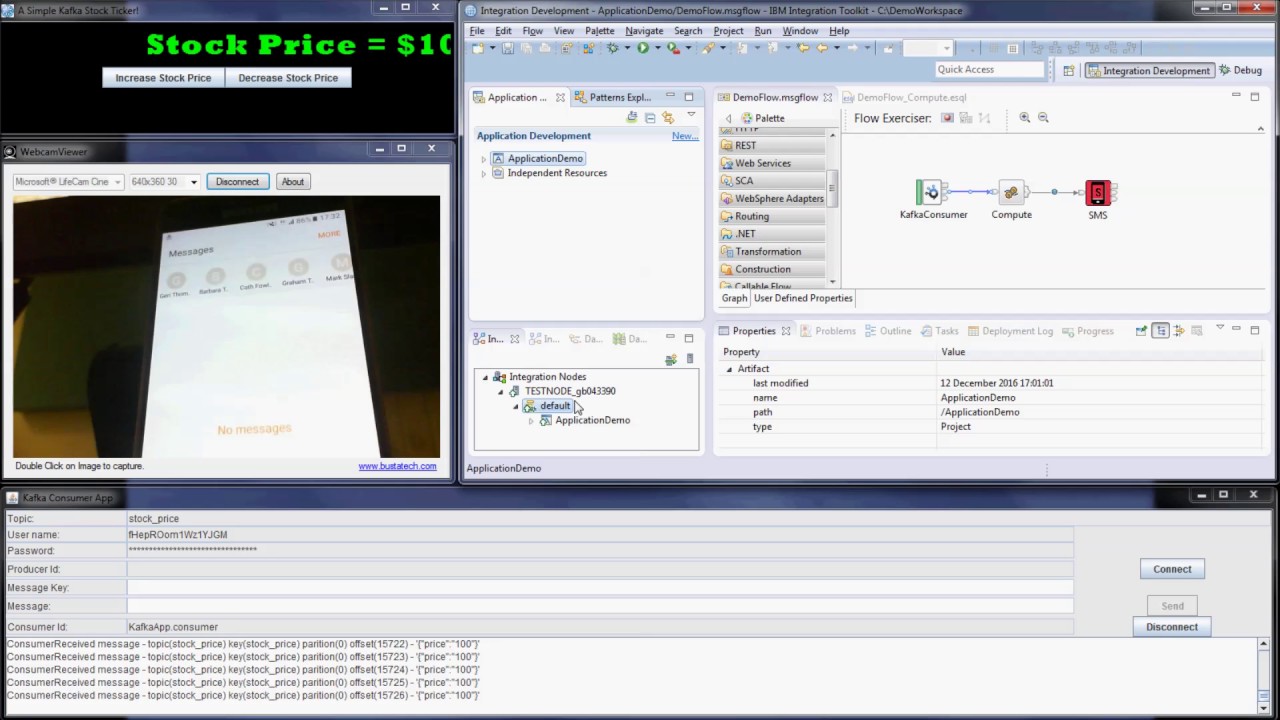Open the WebSphere Adapters palette drawer

click(772, 199)
